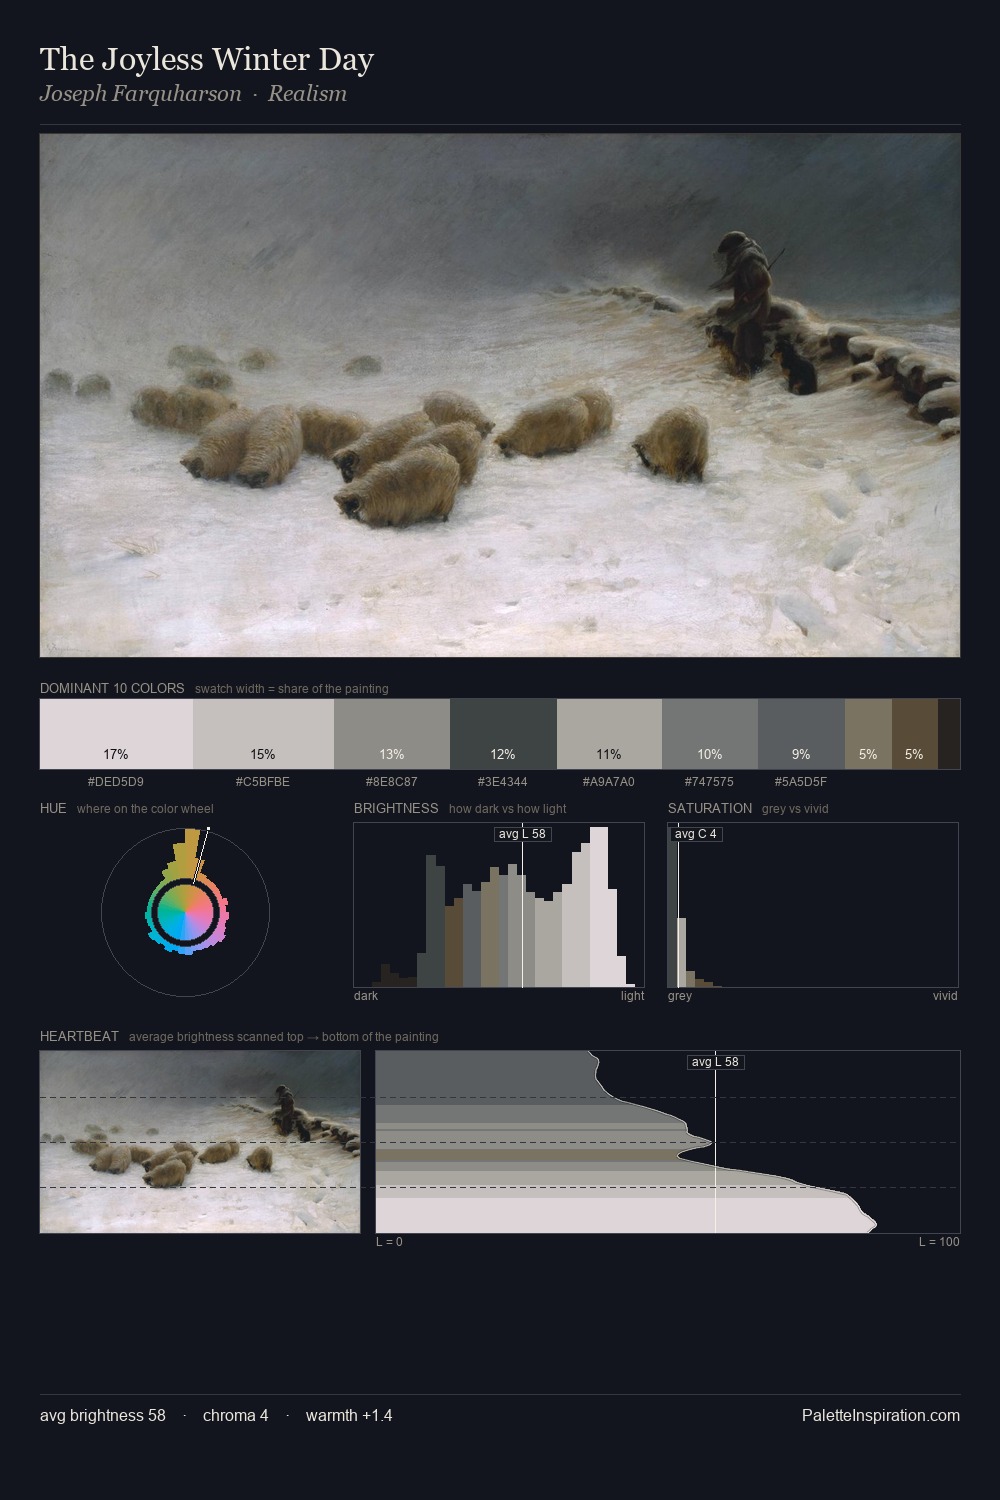The width and height of the screenshot is (1000, 1500).
Task: Click the 'SATURATION' section heading
Action: click(710, 808)
